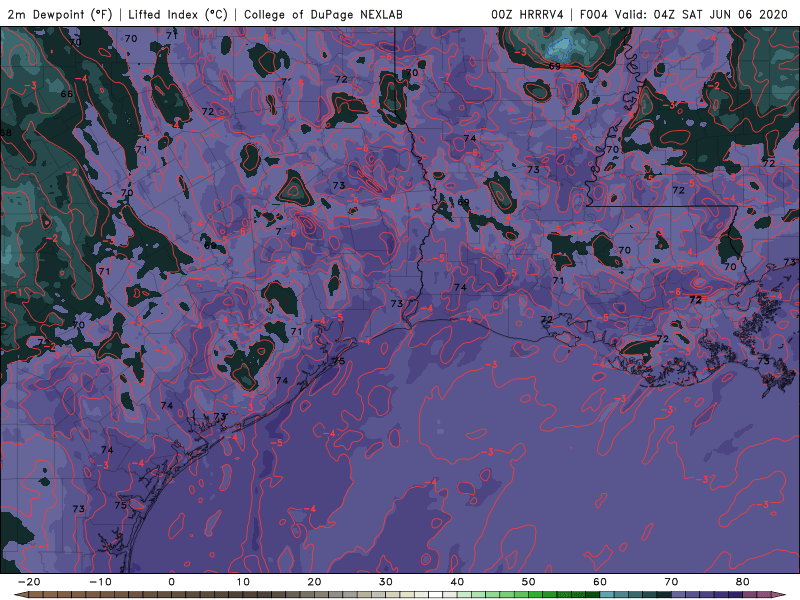Click the '60' color scale label
The image size is (800, 600).
(600, 582)
